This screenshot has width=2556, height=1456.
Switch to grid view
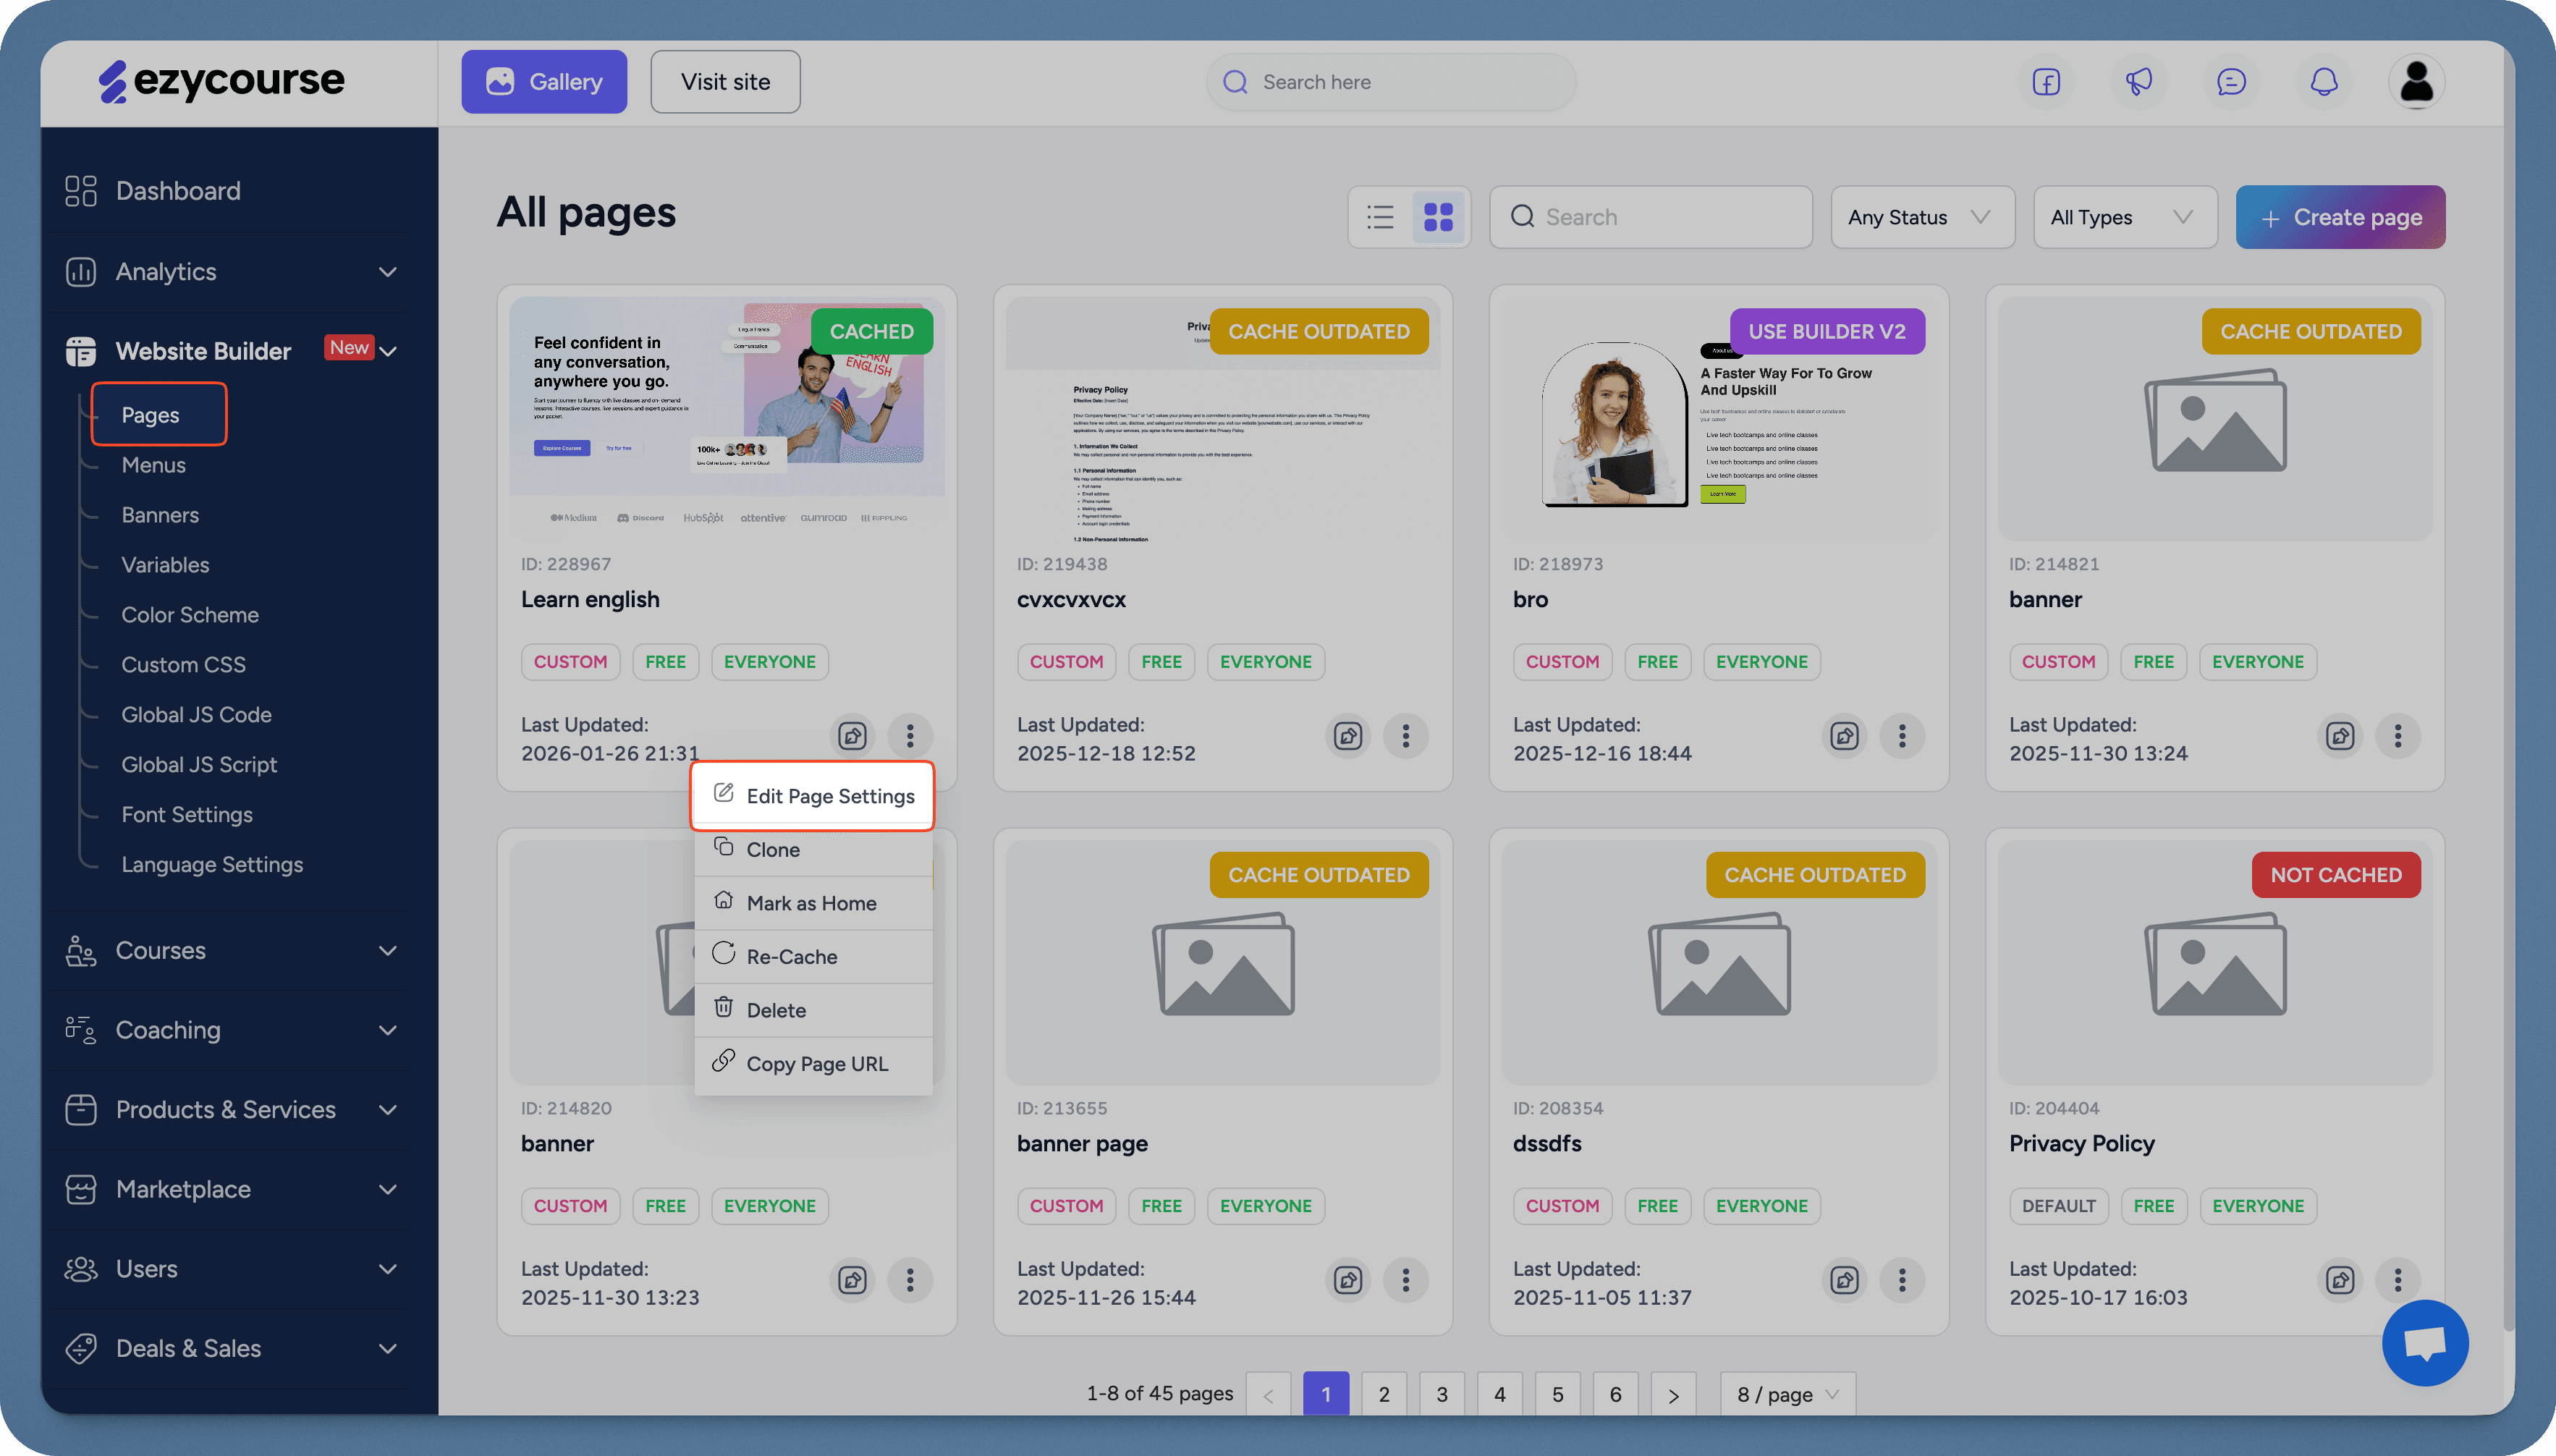[x=1438, y=216]
